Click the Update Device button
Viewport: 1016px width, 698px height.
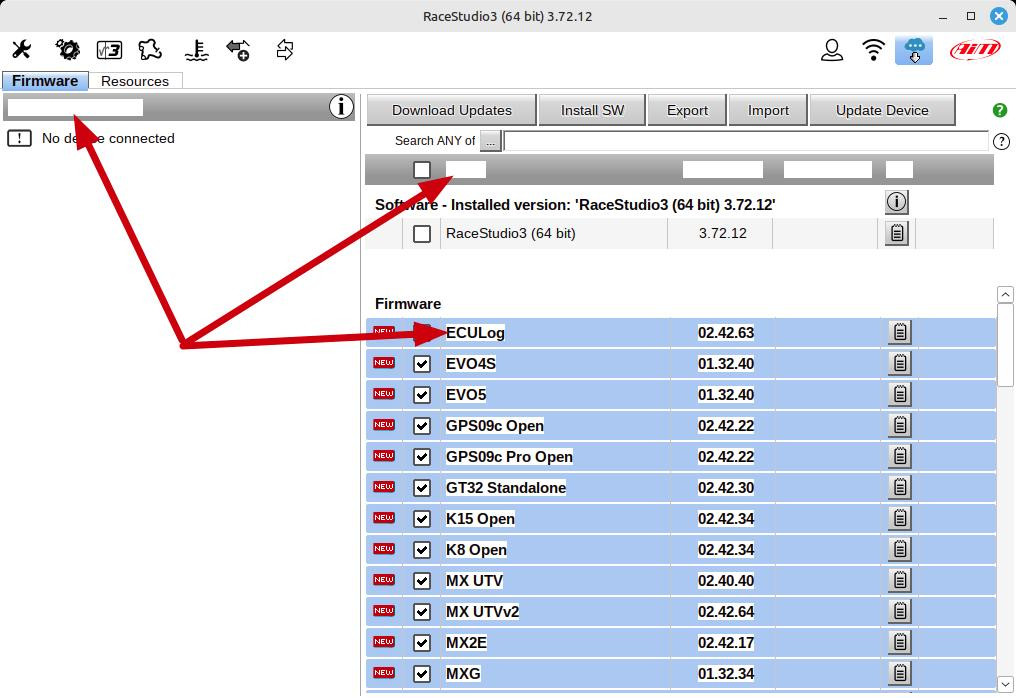882,110
